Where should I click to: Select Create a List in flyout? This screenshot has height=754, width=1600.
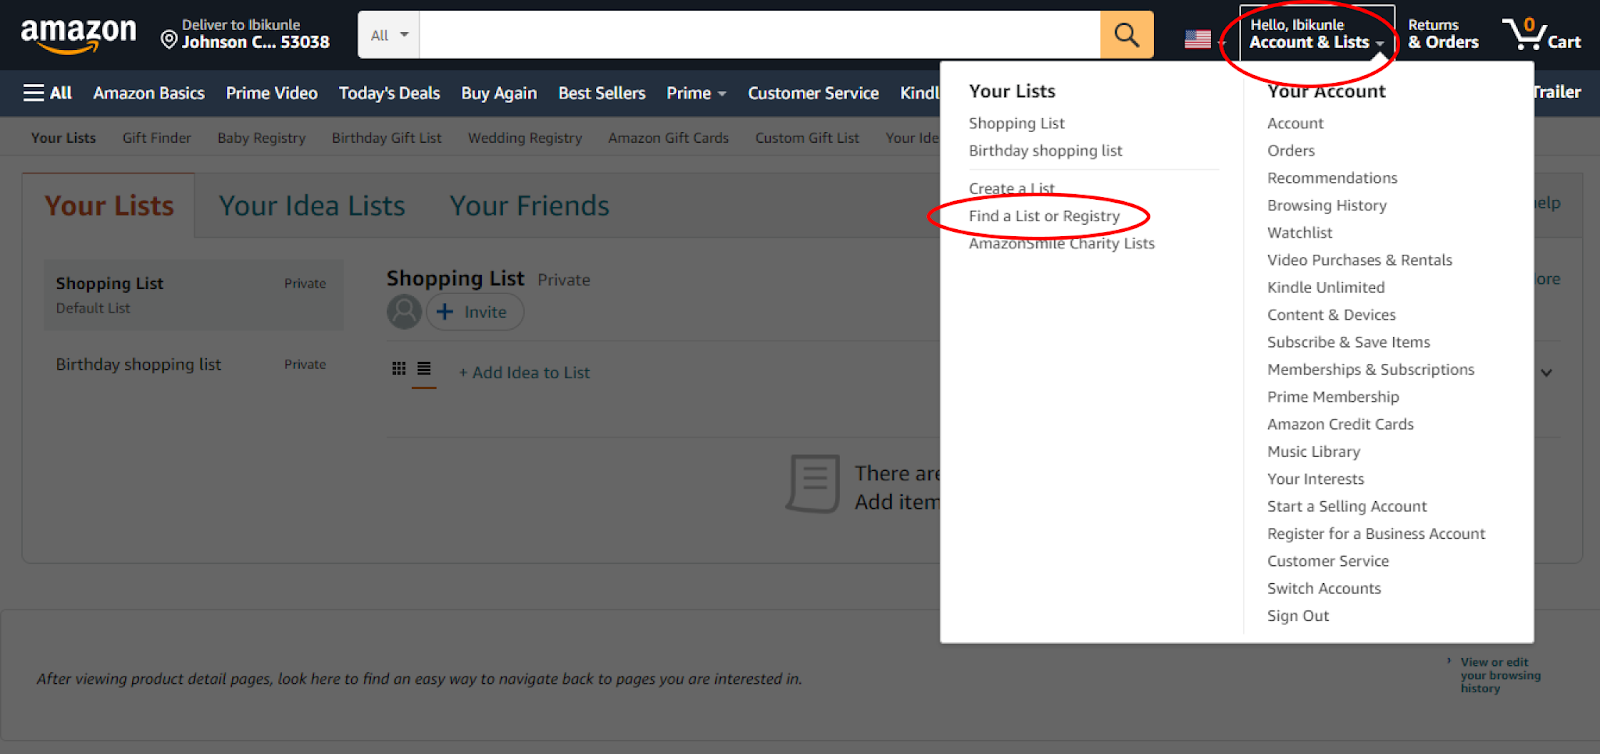point(1011,188)
